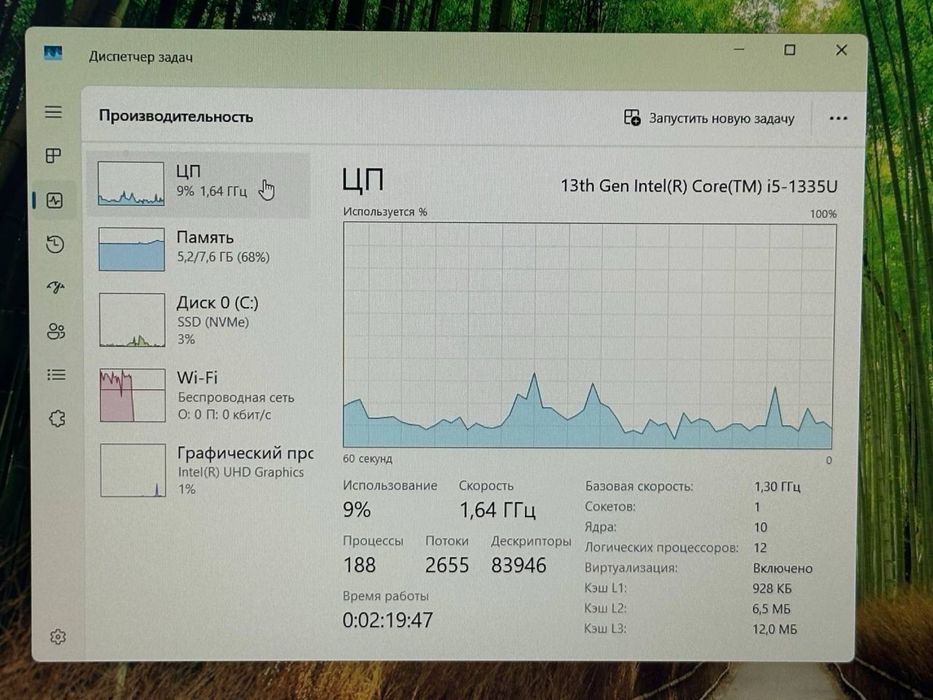Click the Потоки count 2655
Viewport: 933px width, 700px height.
[x=447, y=565]
